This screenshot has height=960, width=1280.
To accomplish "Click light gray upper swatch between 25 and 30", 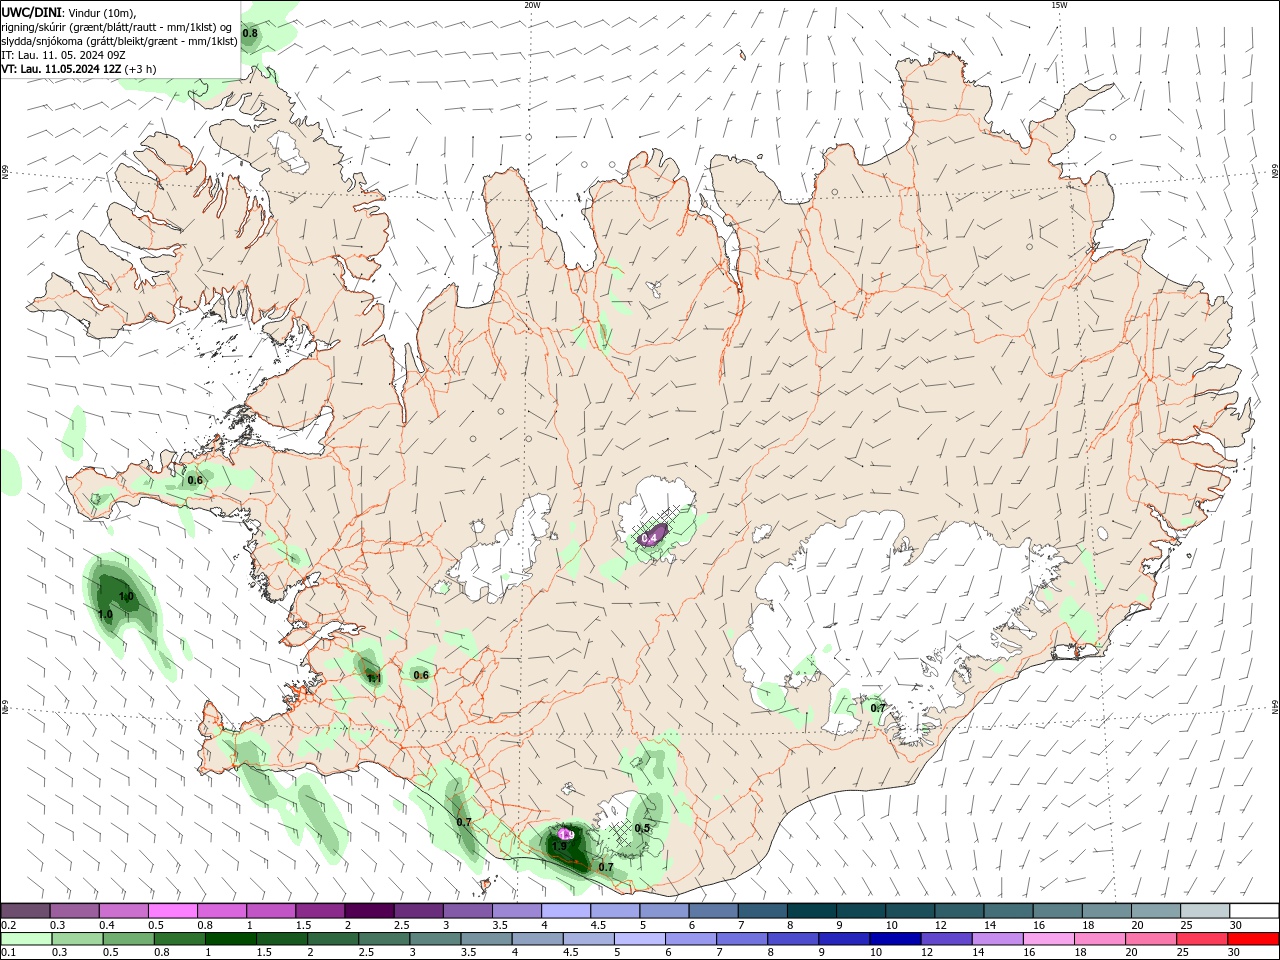I will (1204, 910).
